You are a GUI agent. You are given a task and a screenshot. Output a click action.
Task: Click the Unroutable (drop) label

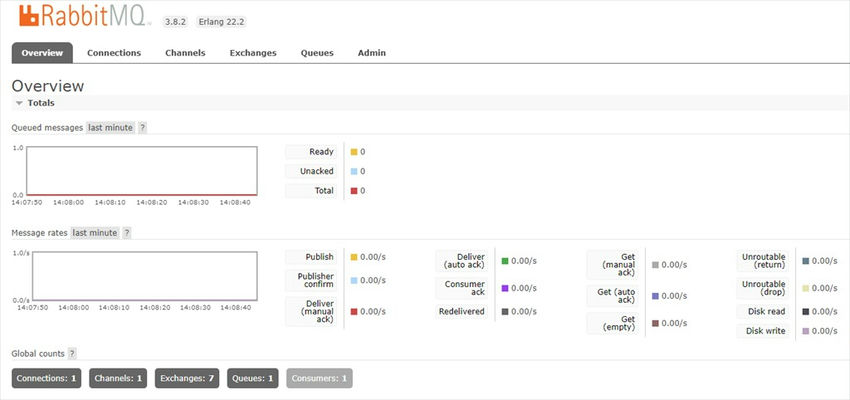point(762,288)
